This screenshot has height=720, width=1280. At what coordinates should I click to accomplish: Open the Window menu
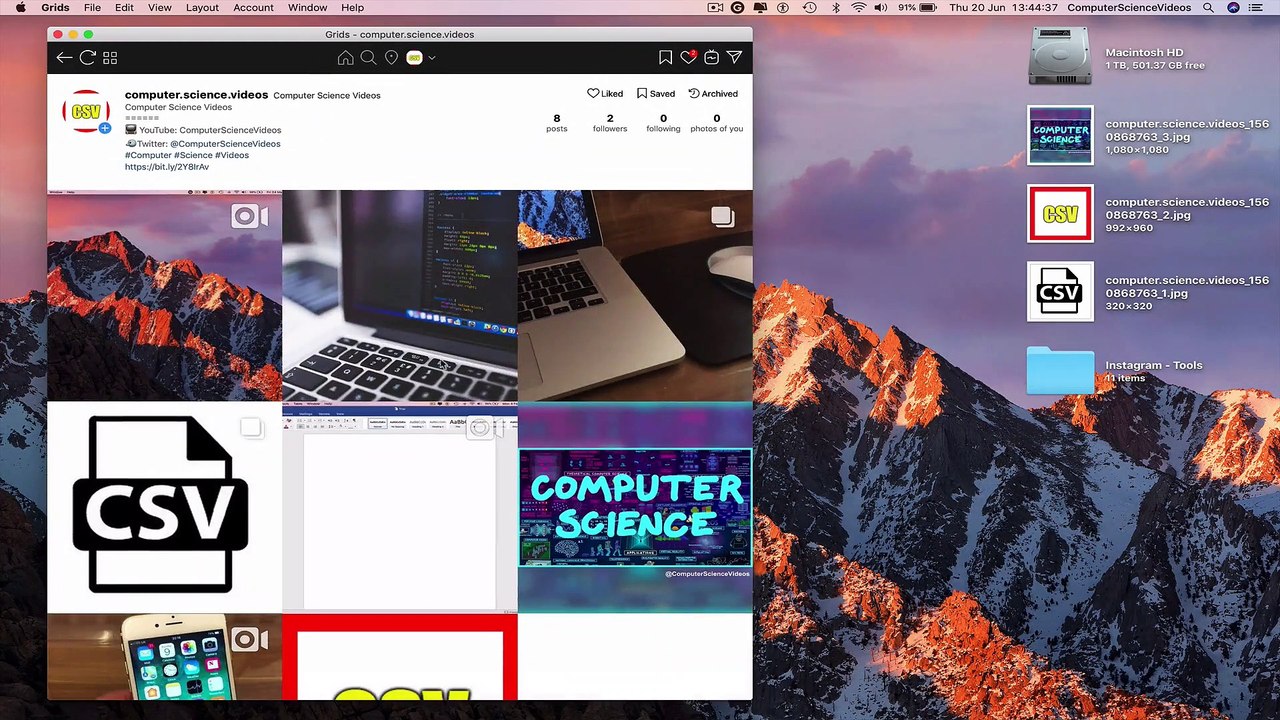click(307, 8)
